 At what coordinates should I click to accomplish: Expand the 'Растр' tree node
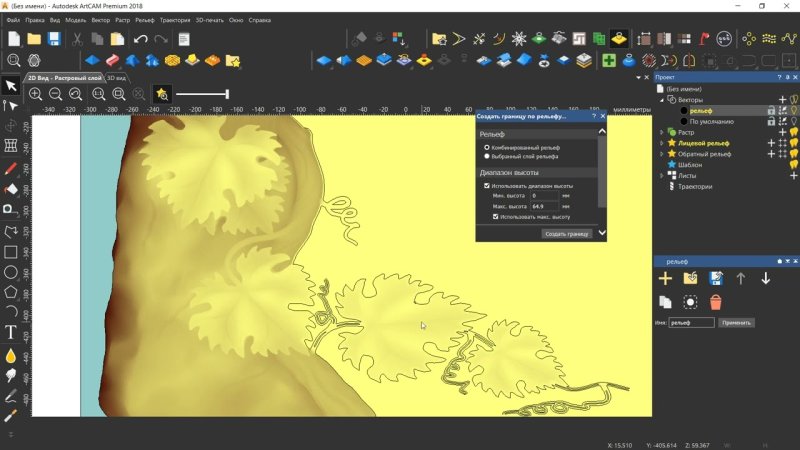[x=661, y=132]
